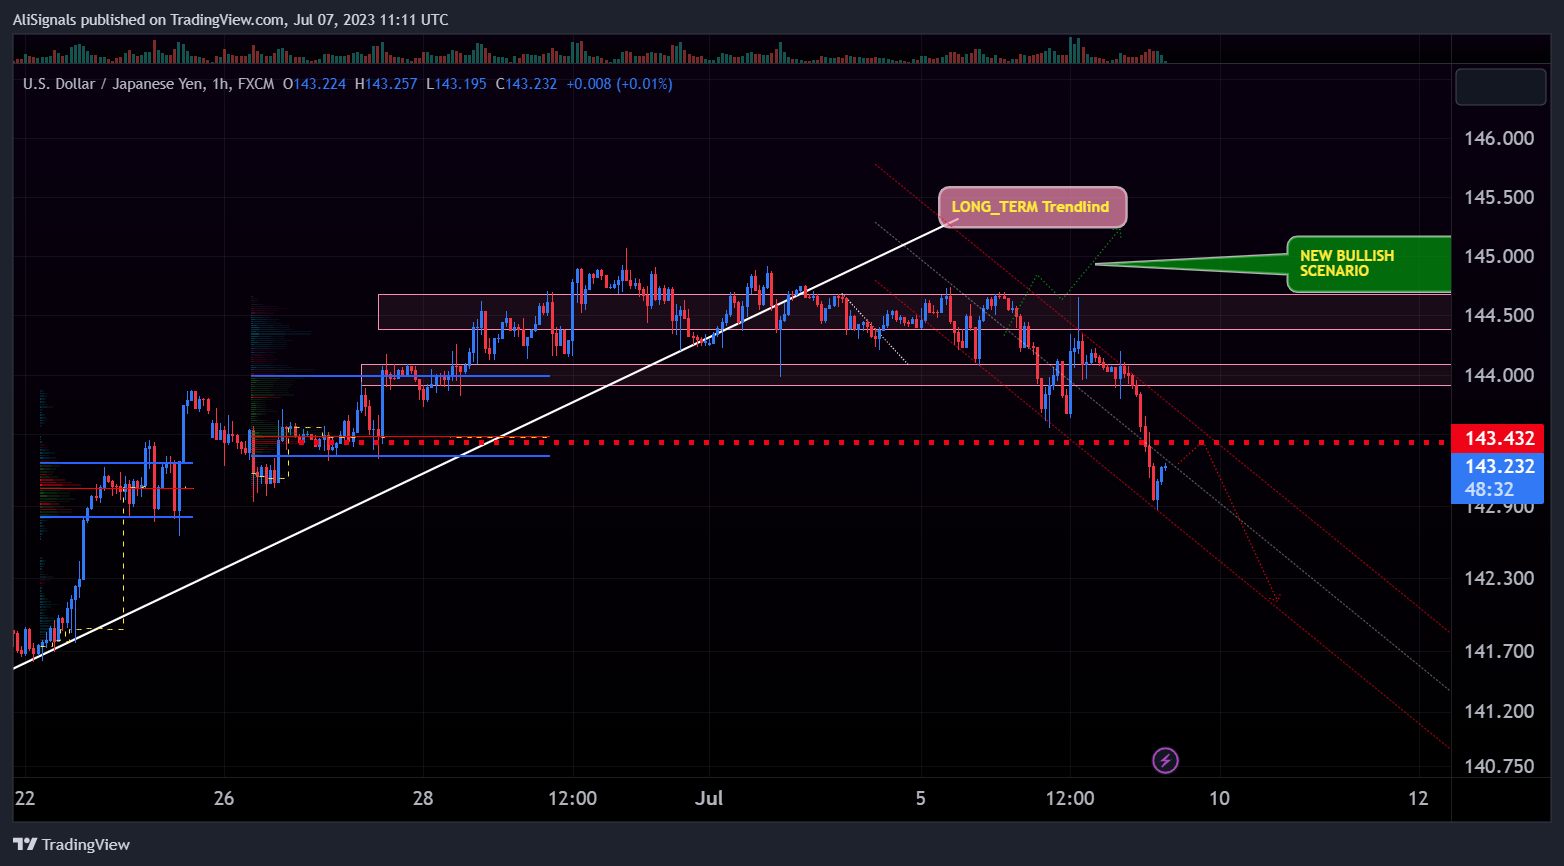Click the 1h timeframe in chart header
Image resolution: width=1564 pixels, height=866 pixels.
point(221,84)
